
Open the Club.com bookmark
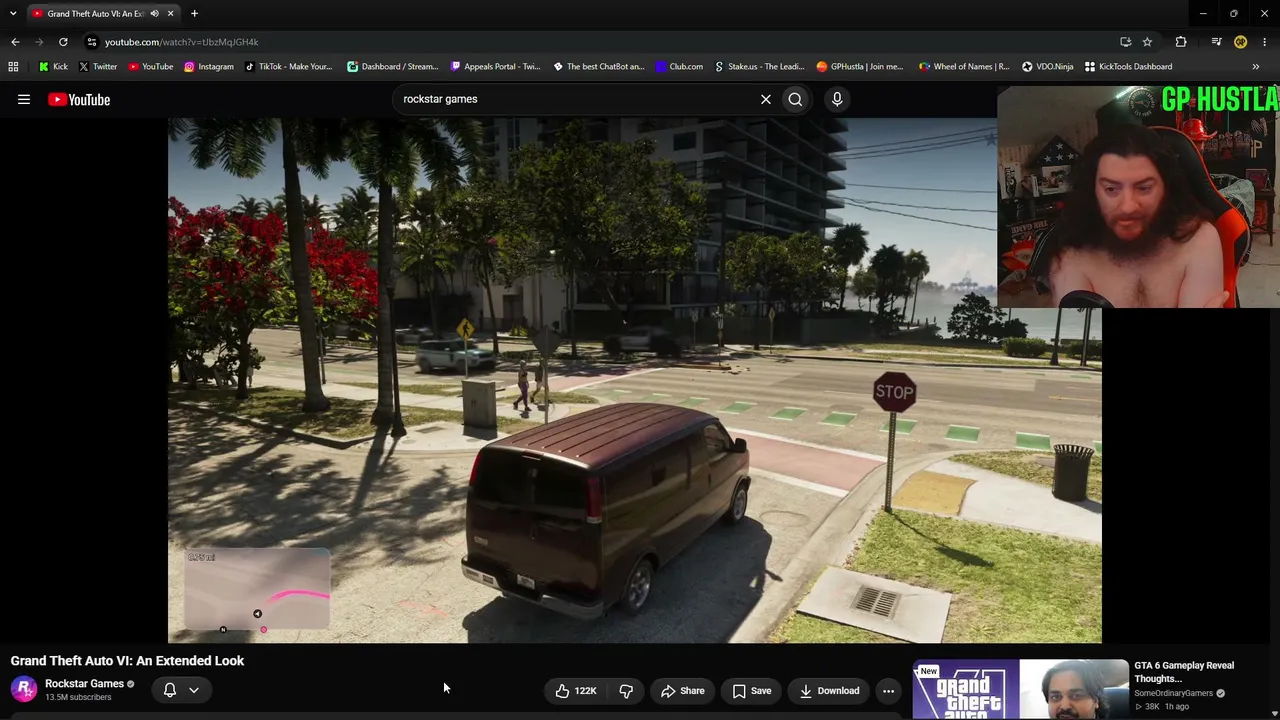click(679, 67)
